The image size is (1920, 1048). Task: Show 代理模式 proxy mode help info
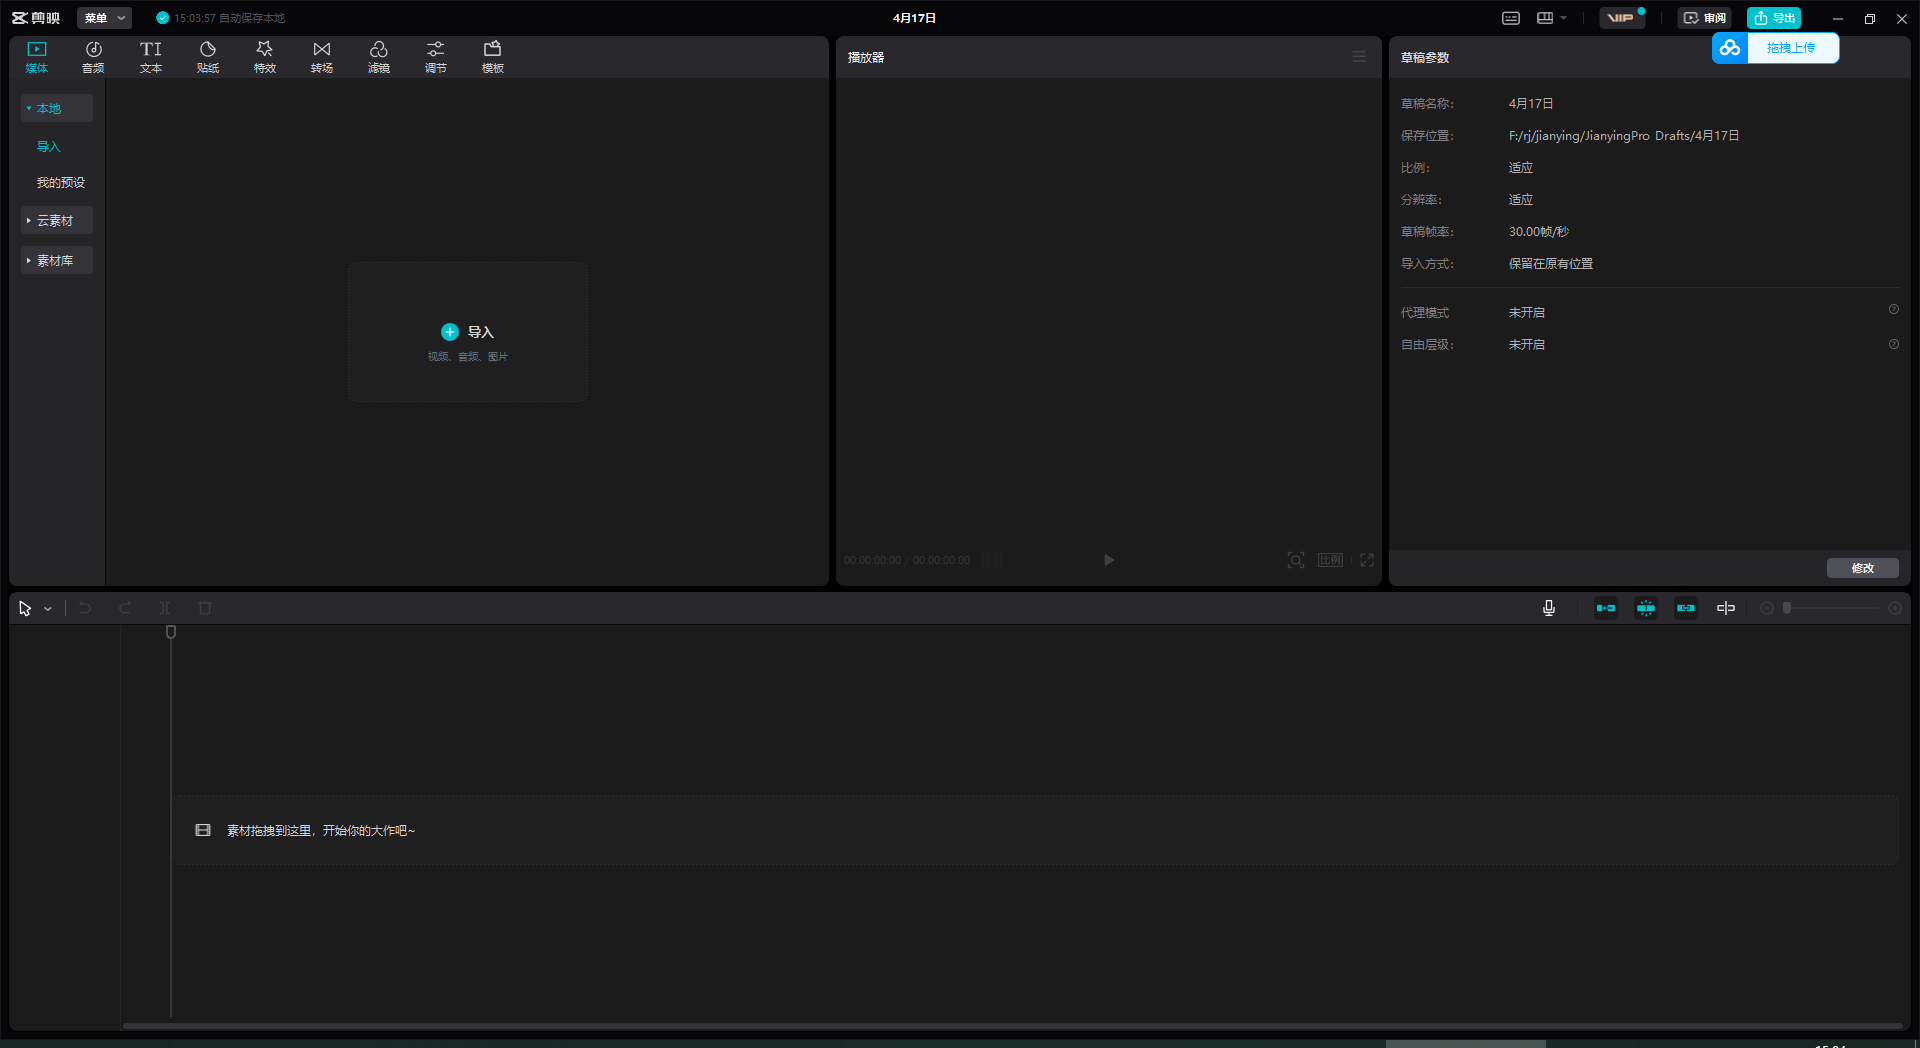click(x=1894, y=310)
